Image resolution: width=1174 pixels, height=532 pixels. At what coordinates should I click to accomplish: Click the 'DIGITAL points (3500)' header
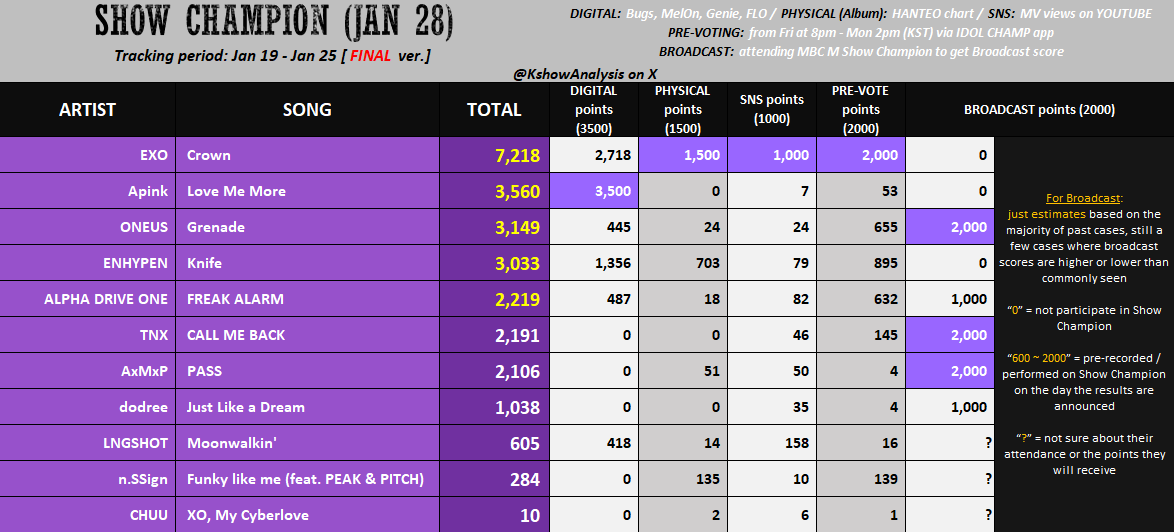(594, 109)
